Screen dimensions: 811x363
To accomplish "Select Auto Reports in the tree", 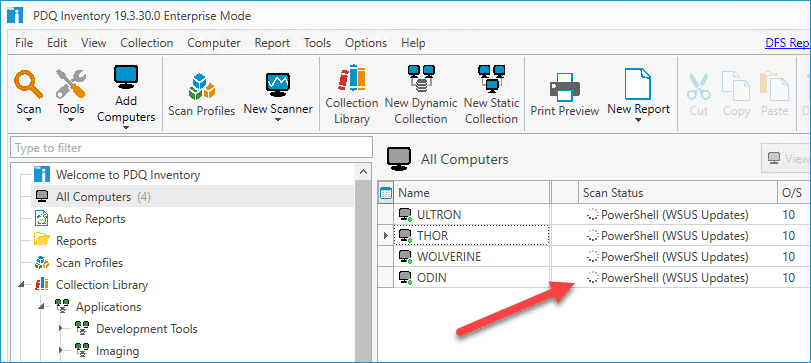I will point(91,219).
